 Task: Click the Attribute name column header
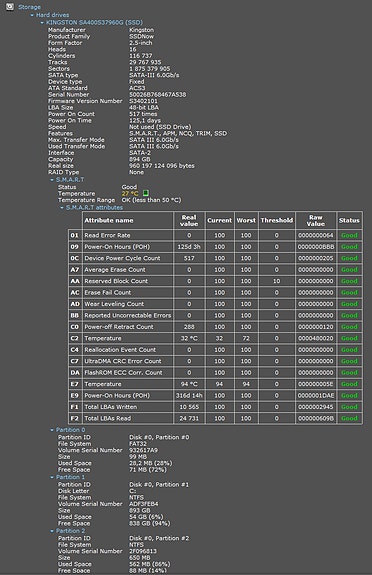[127, 220]
